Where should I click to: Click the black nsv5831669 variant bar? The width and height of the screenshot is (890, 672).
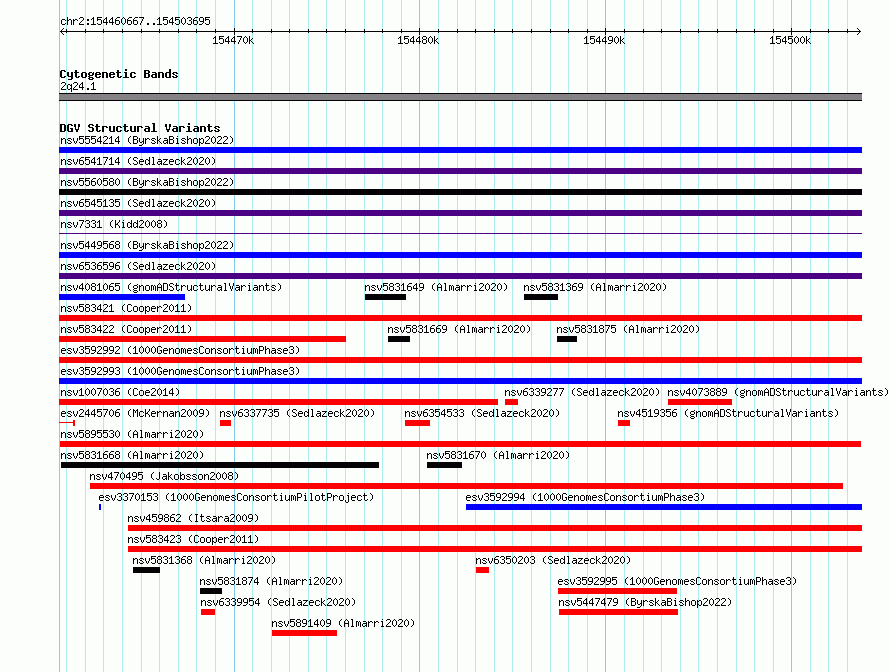tap(399, 339)
